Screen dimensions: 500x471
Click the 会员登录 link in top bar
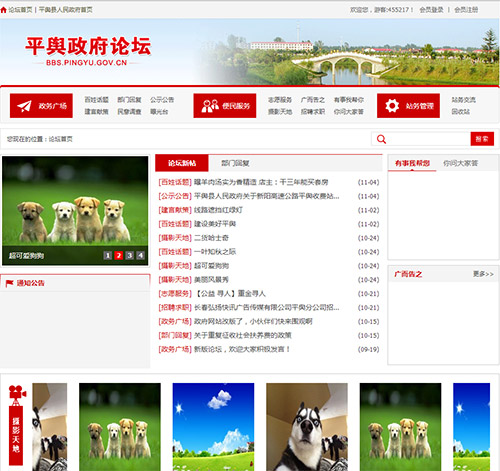pyautogui.click(x=431, y=10)
